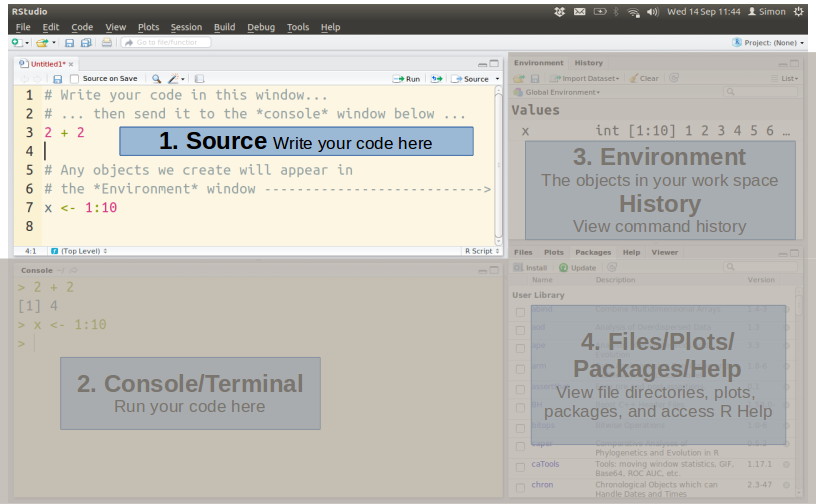Image resolution: width=816 pixels, height=504 pixels.
Task: Save the script from the editor toolbar
Action: click(x=58, y=79)
